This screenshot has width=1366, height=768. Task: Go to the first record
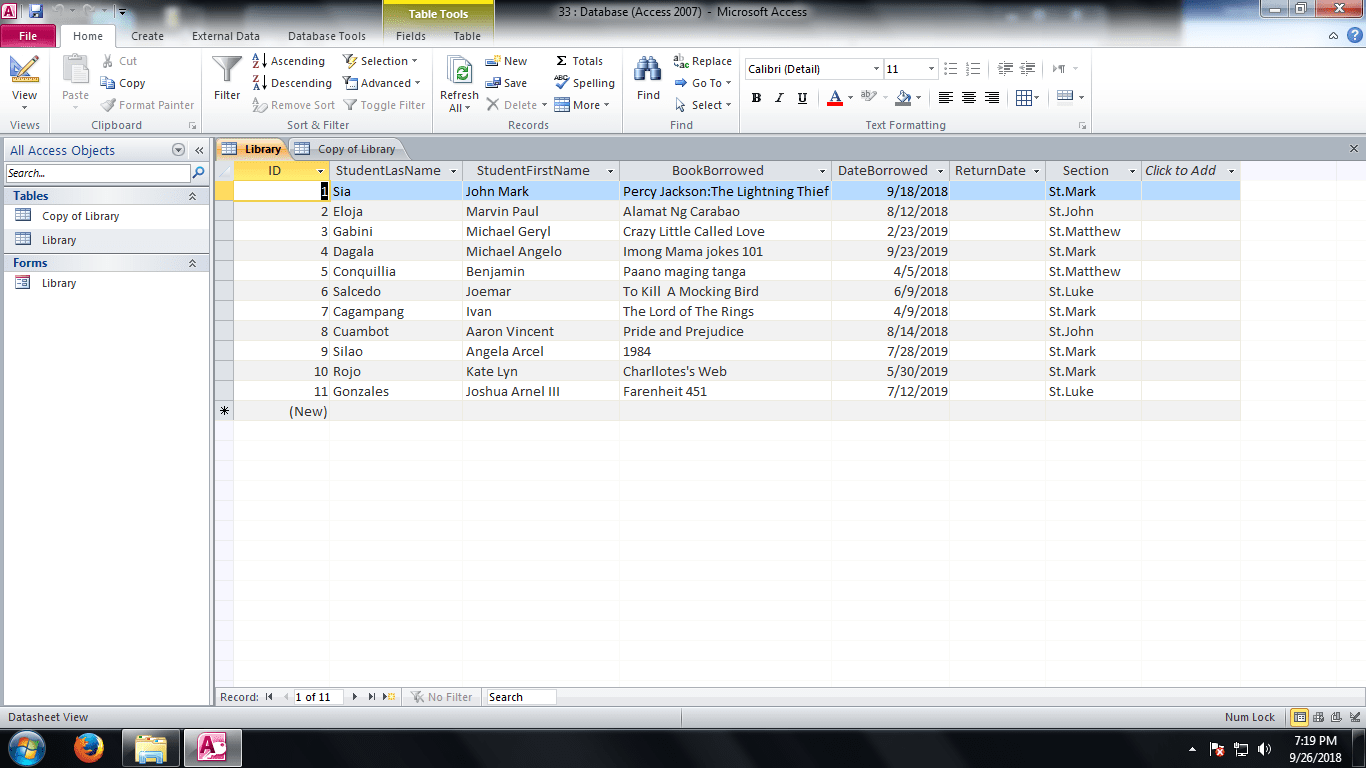269,697
